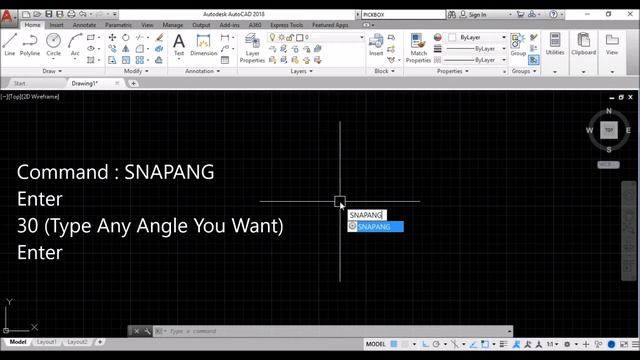Open the Insert ribbon tab

(x=56, y=25)
